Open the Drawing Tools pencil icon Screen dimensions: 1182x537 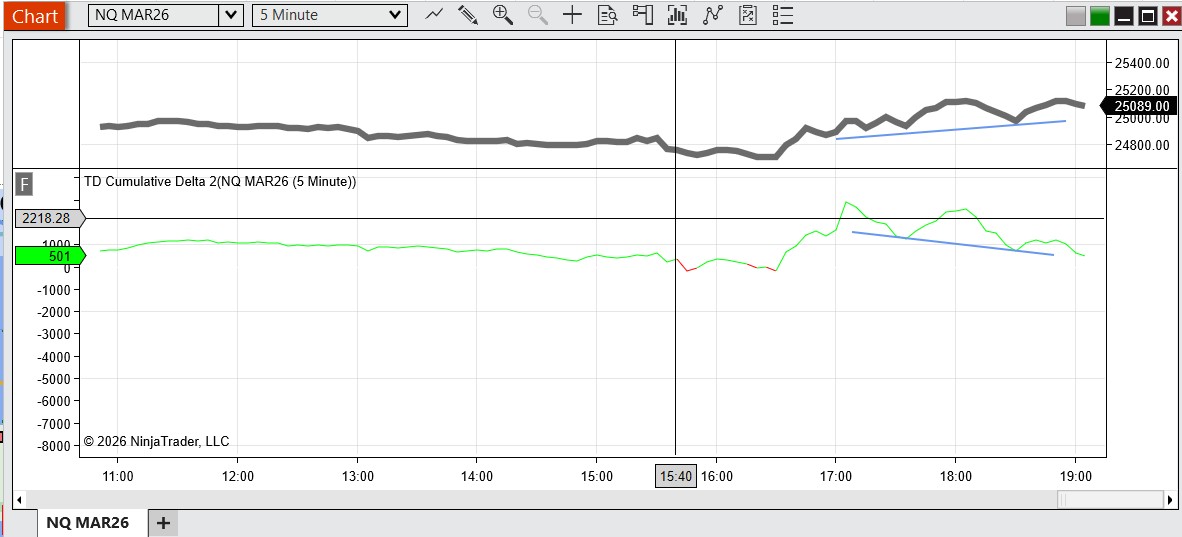click(x=468, y=14)
